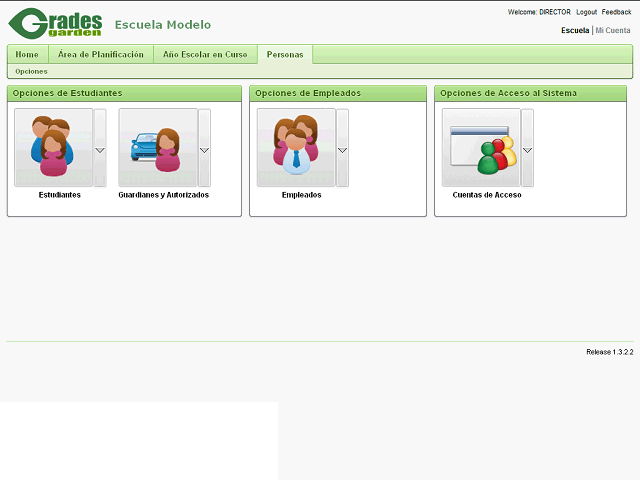
Task: Open the Feedback link
Action: click(x=616, y=12)
